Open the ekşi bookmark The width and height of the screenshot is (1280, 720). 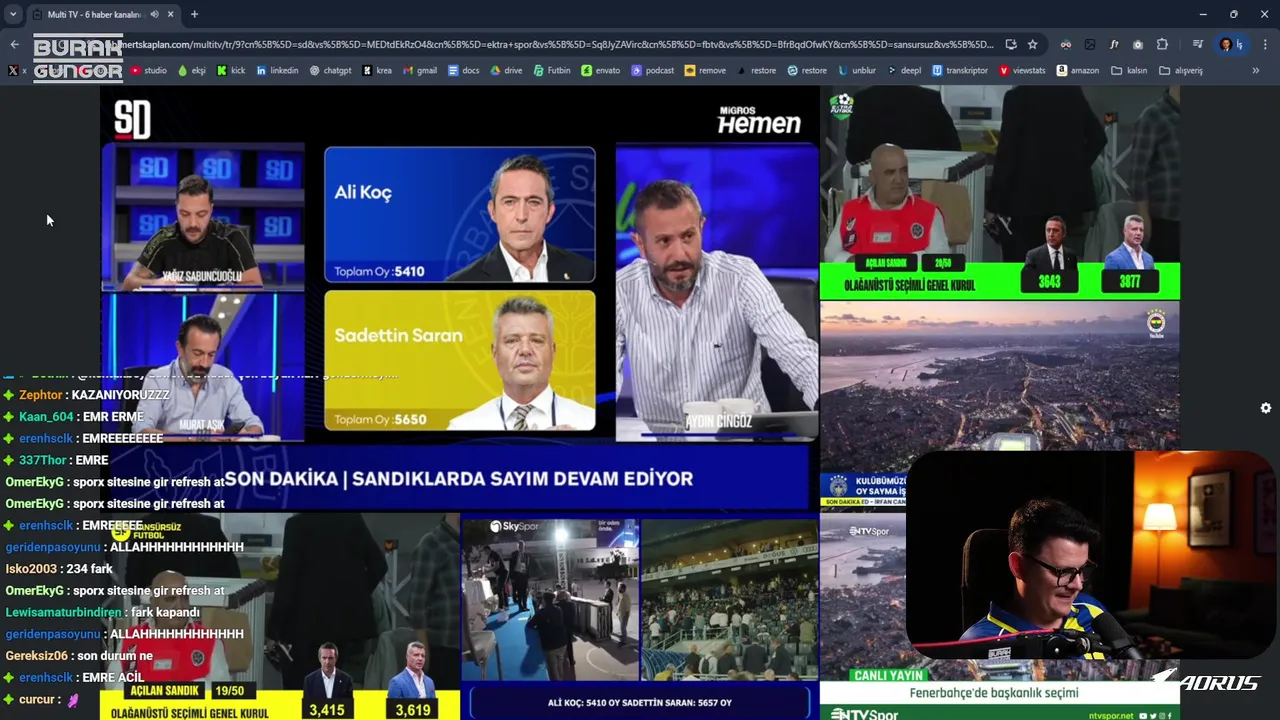191,71
